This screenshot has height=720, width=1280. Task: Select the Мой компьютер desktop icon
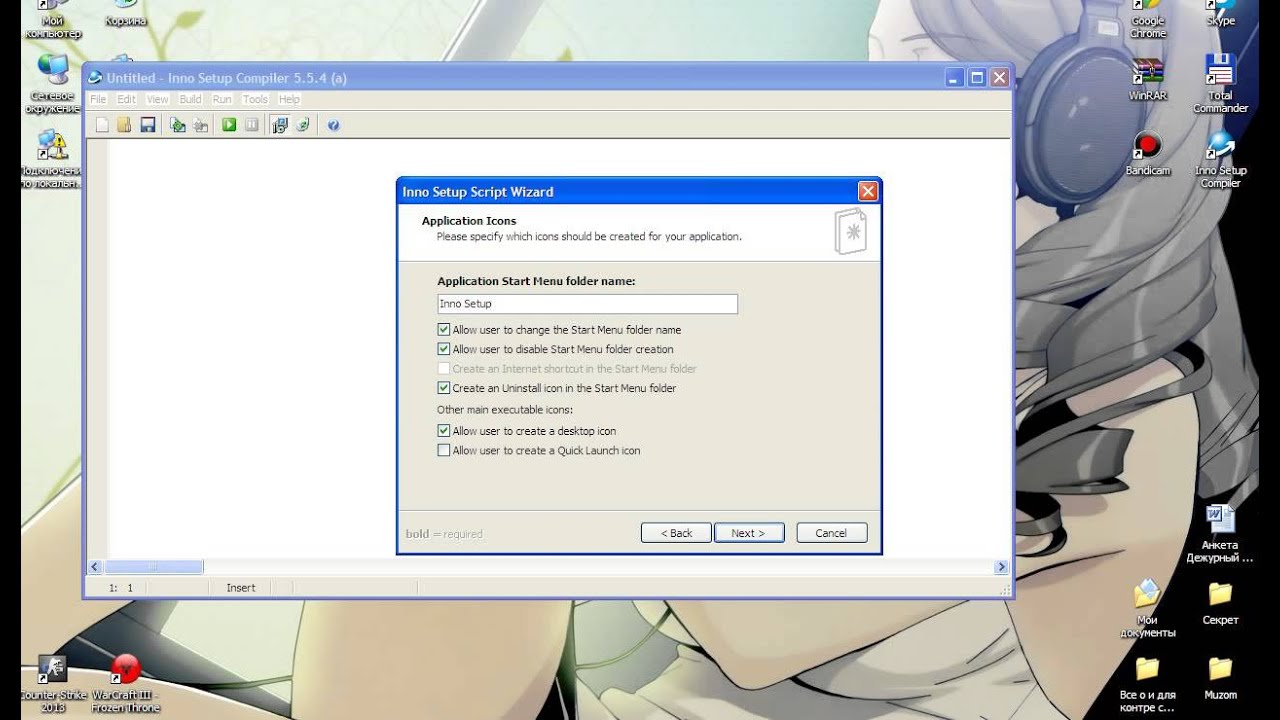pos(53,20)
